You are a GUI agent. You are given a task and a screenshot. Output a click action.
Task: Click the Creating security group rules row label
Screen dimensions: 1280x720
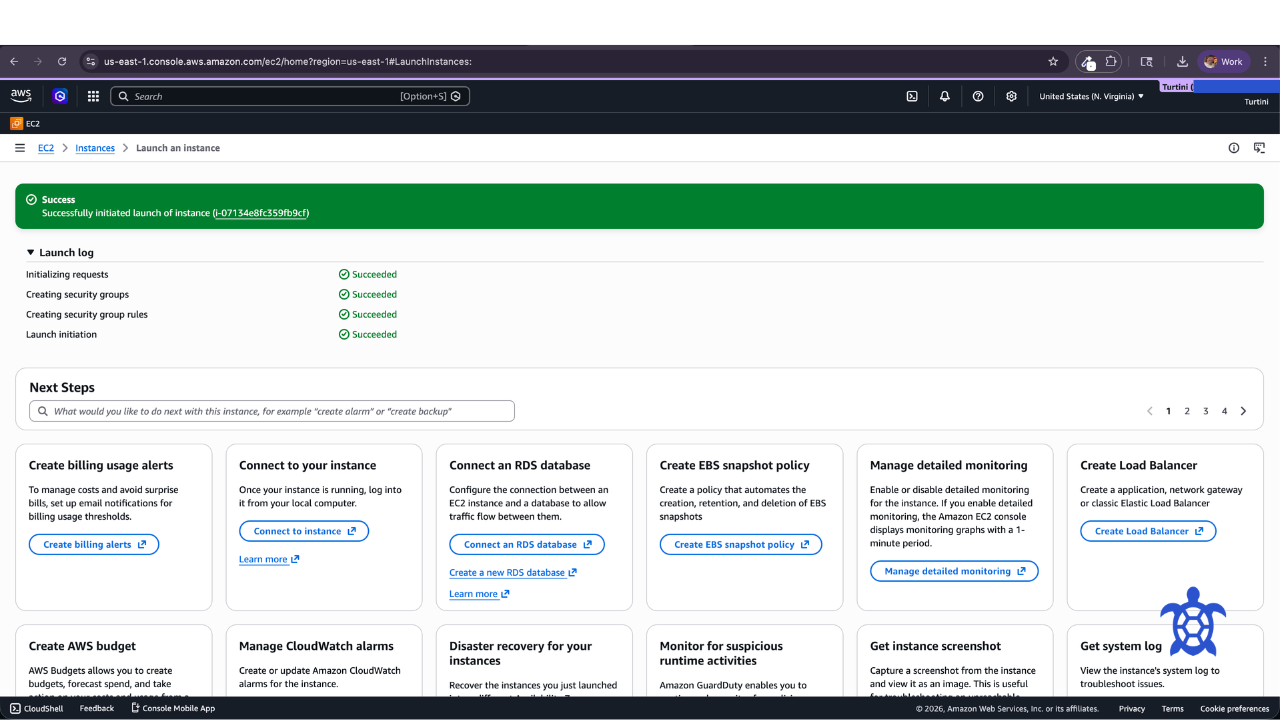[87, 314]
